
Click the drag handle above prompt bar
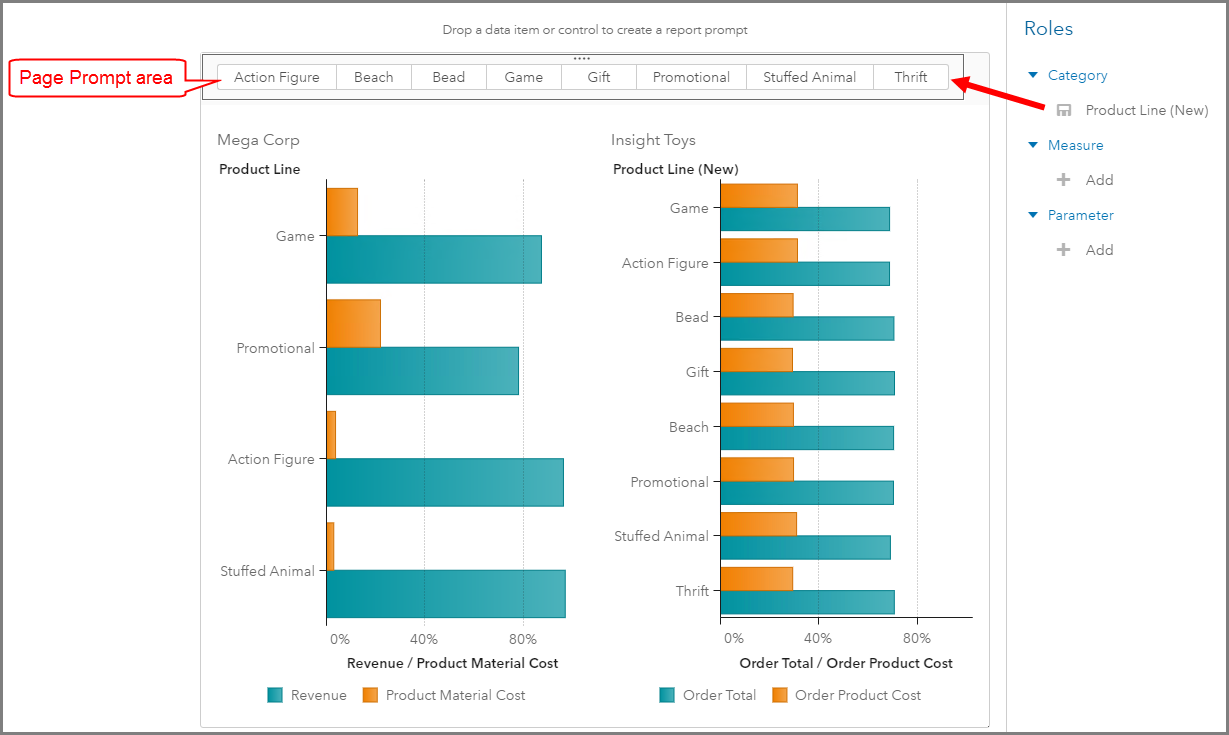582,59
